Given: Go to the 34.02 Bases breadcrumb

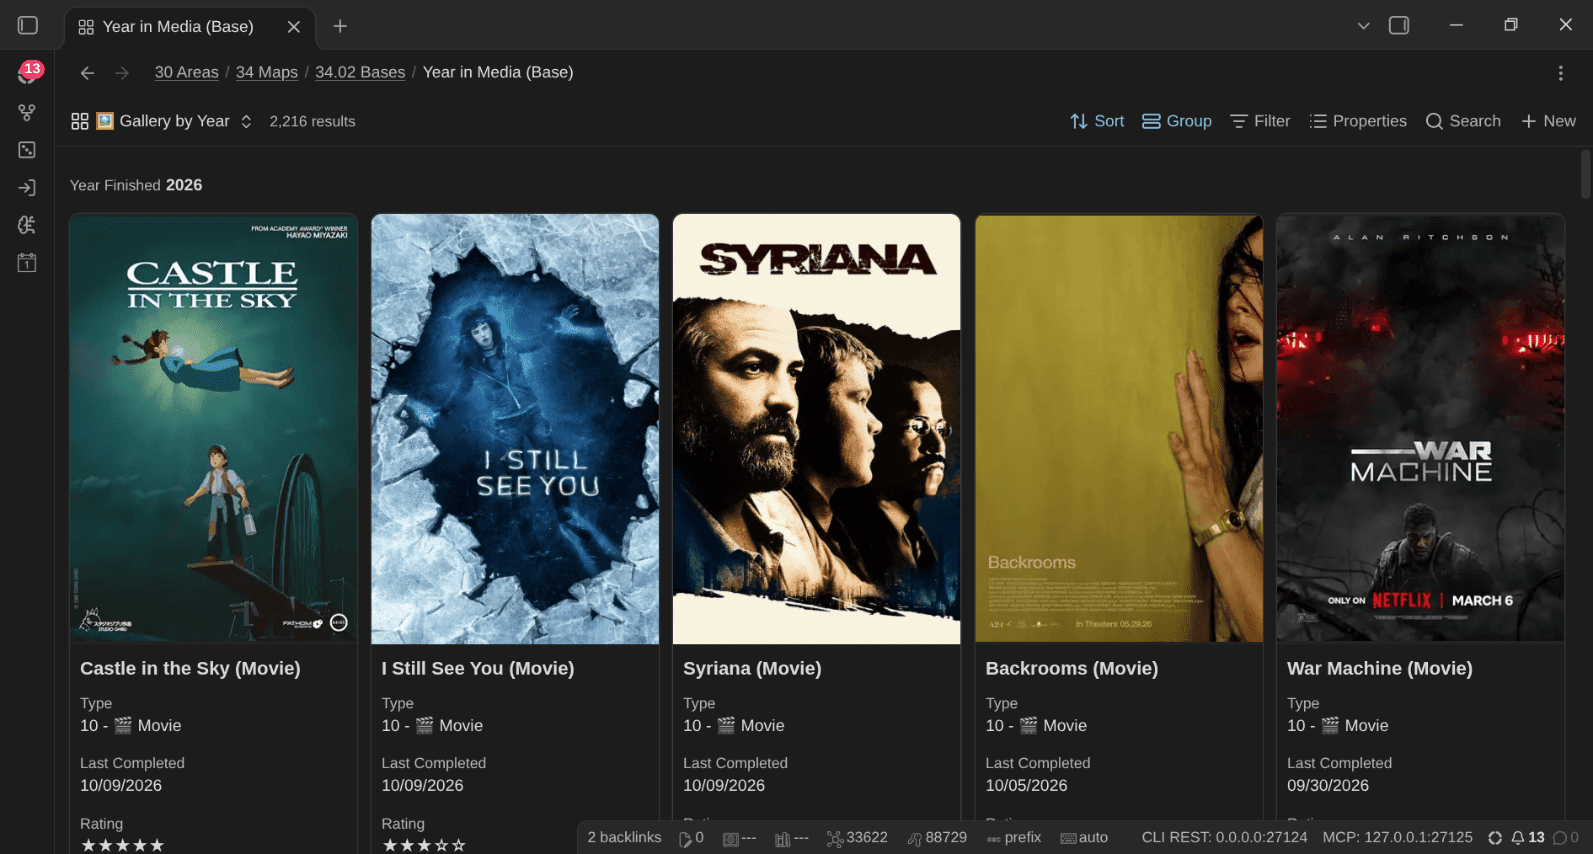Looking at the screenshot, I should (x=360, y=72).
